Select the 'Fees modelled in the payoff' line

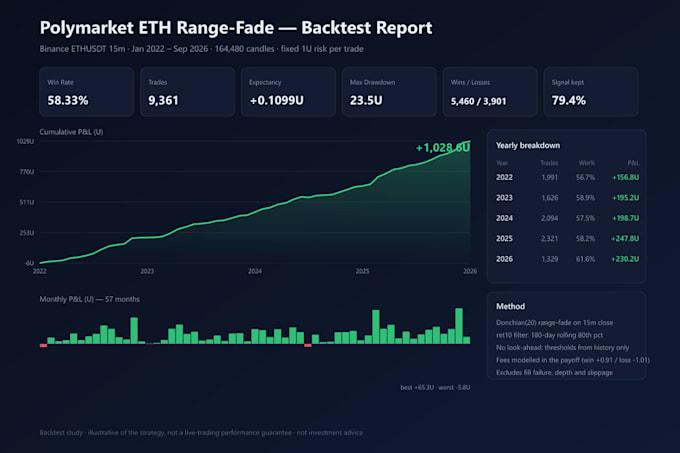coord(573,360)
